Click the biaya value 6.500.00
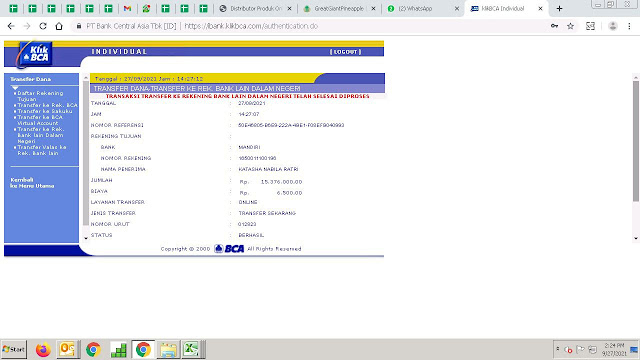Viewport: 640px width, 360px height. coord(289,193)
